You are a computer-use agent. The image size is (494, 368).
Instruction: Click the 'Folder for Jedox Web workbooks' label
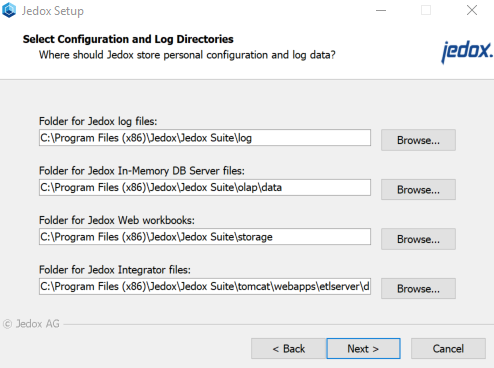[117, 220]
